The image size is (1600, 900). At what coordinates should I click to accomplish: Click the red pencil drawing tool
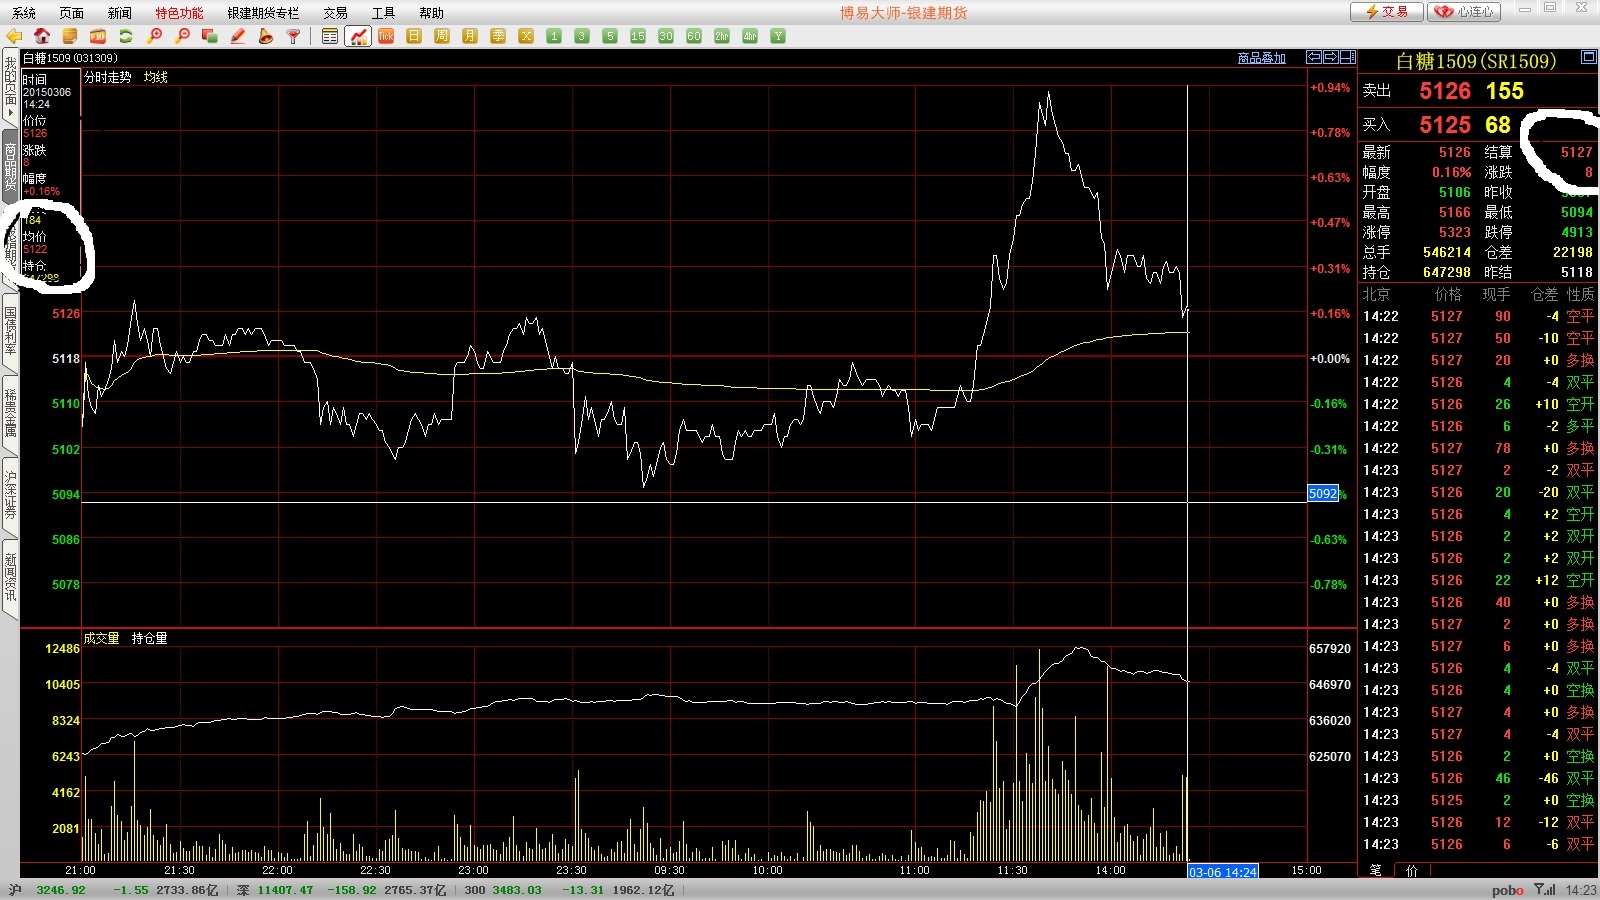(x=238, y=36)
